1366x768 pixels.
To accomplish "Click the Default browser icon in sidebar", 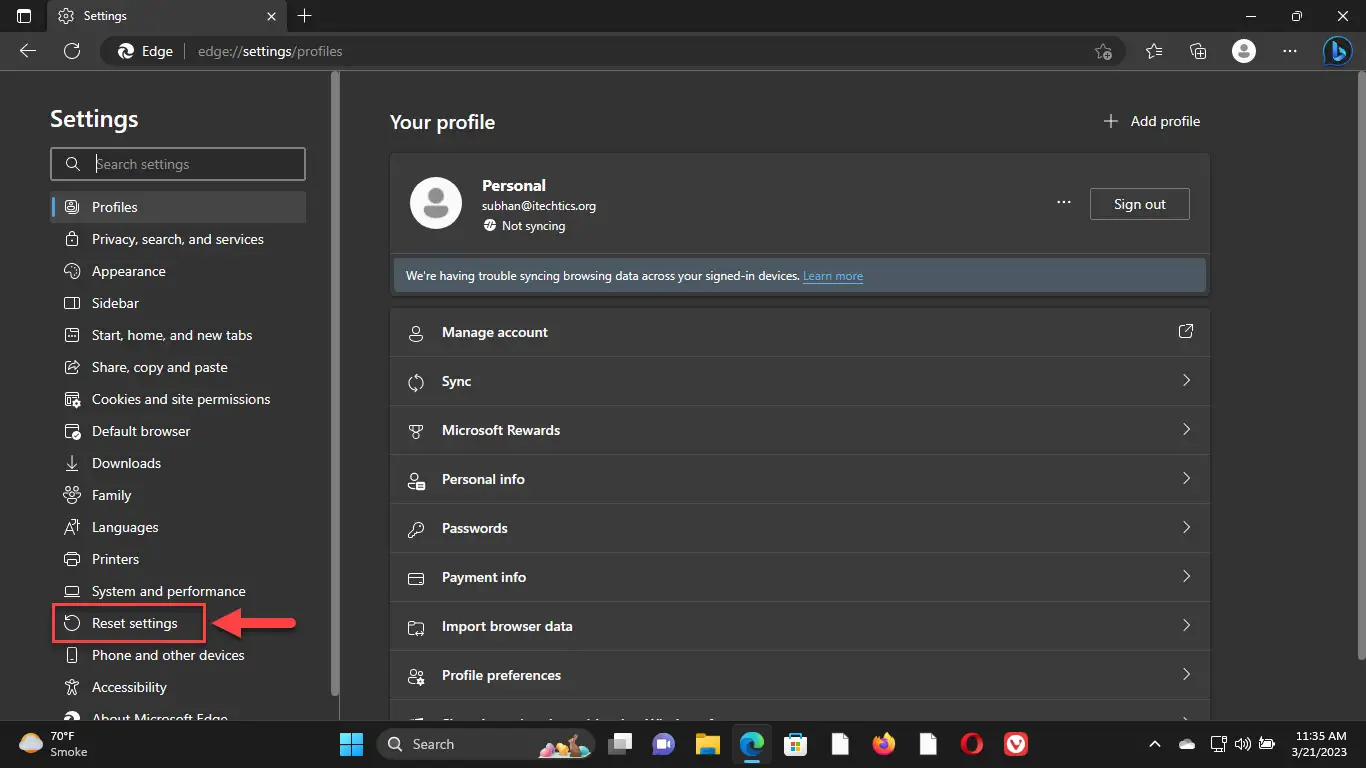I will click(72, 431).
